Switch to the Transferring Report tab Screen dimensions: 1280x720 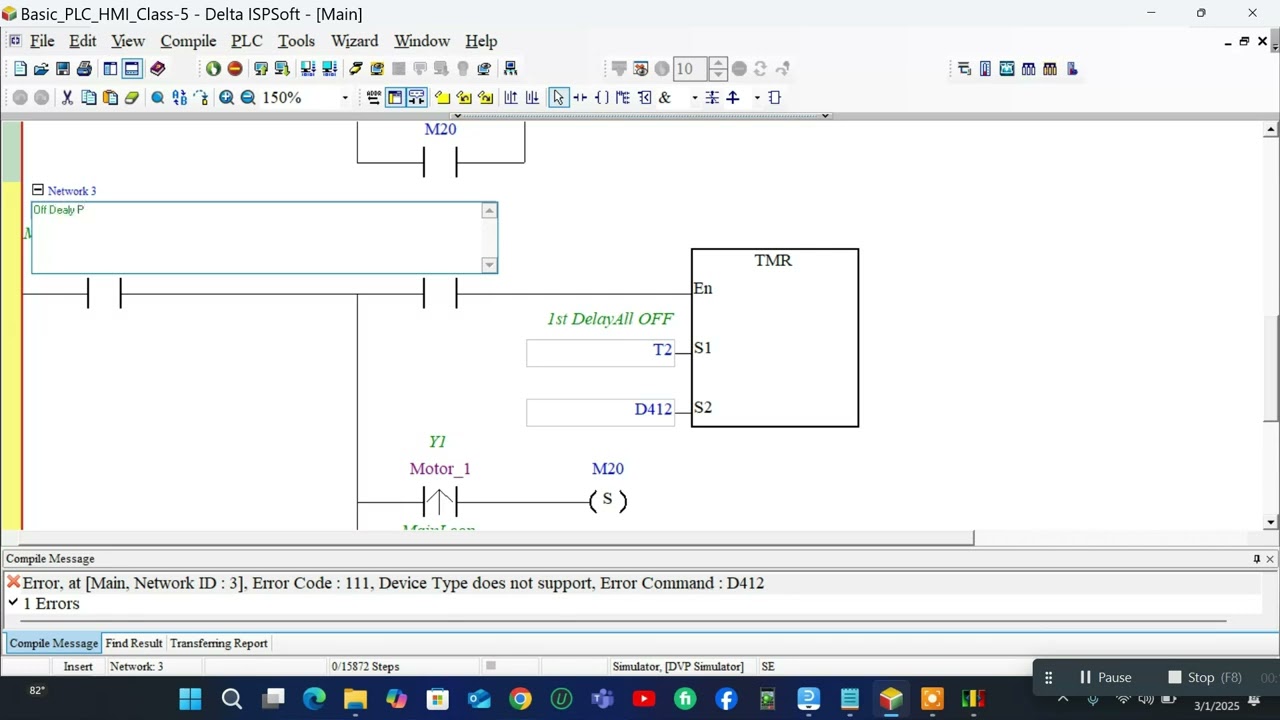tap(219, 643)
